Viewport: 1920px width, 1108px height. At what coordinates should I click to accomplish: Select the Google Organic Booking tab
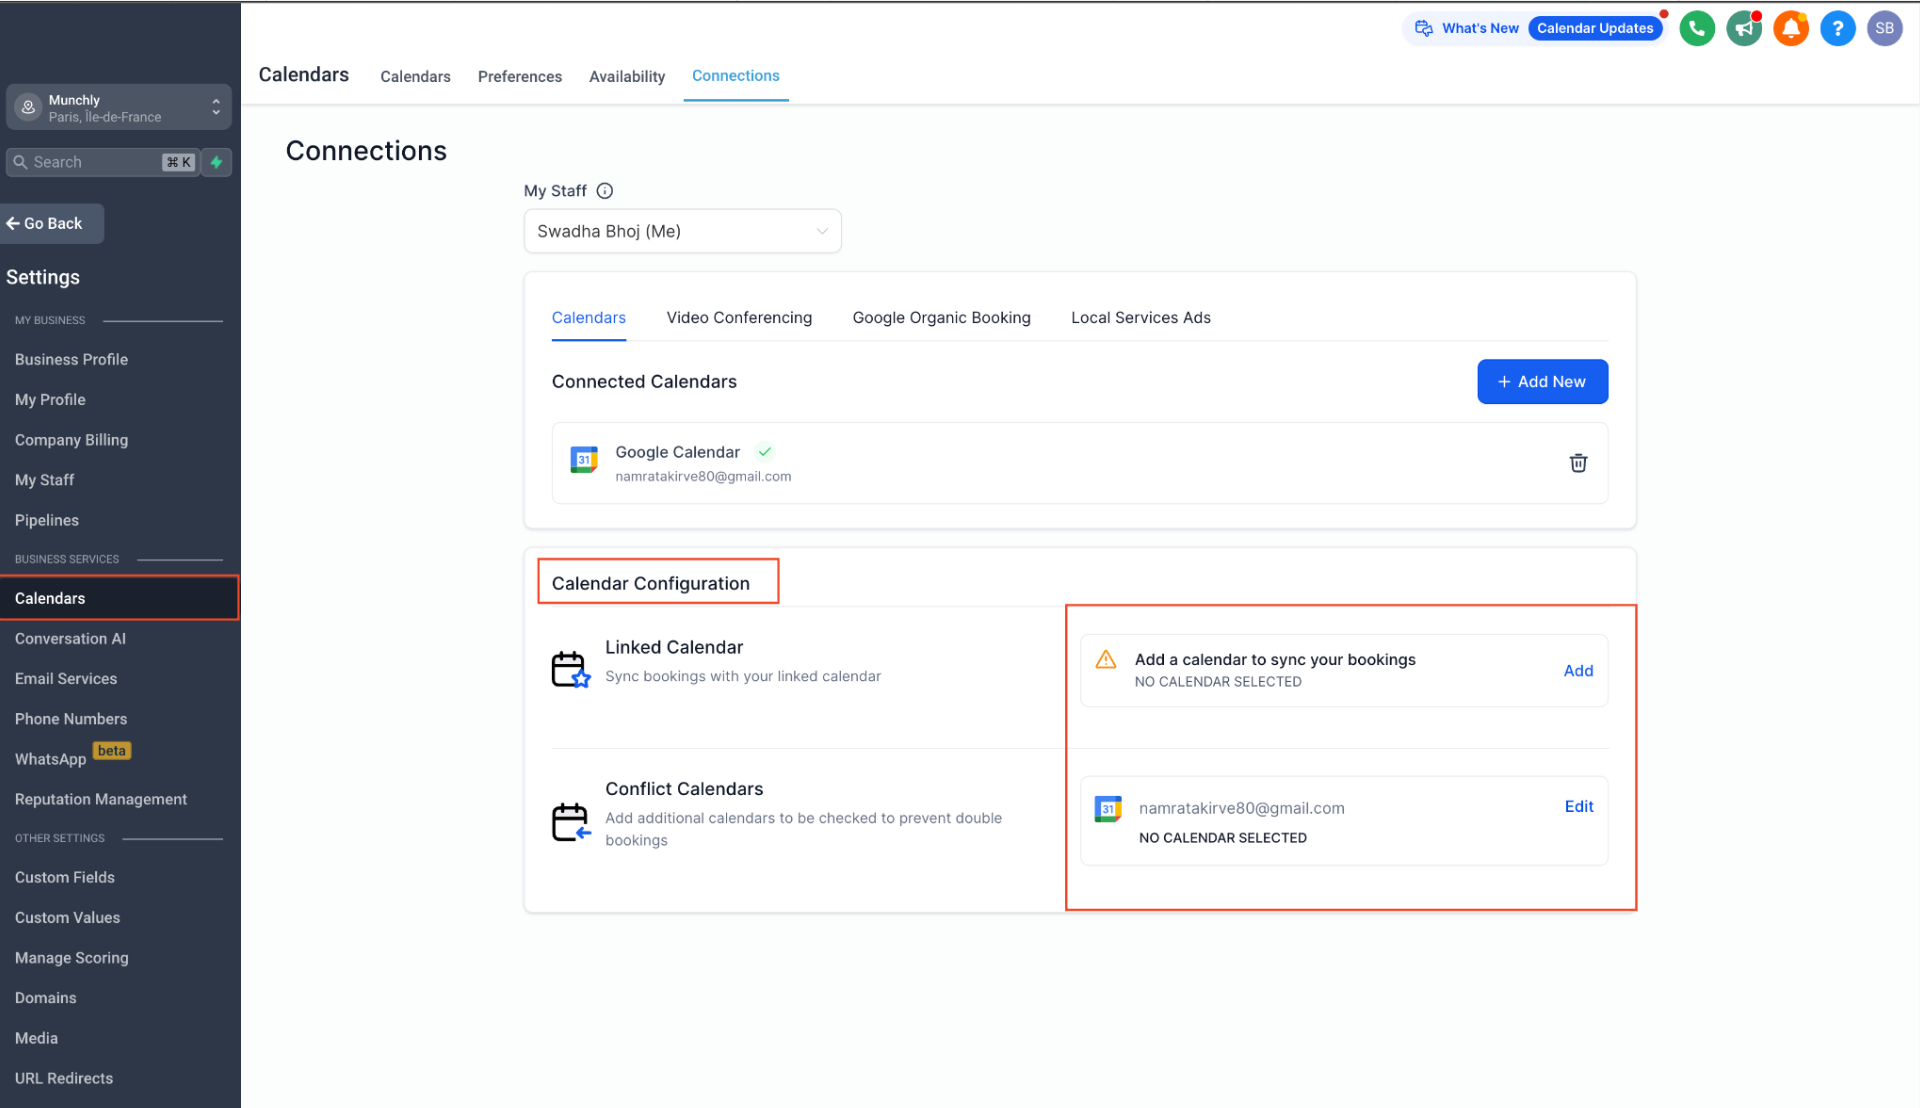[x=941, y=318]
